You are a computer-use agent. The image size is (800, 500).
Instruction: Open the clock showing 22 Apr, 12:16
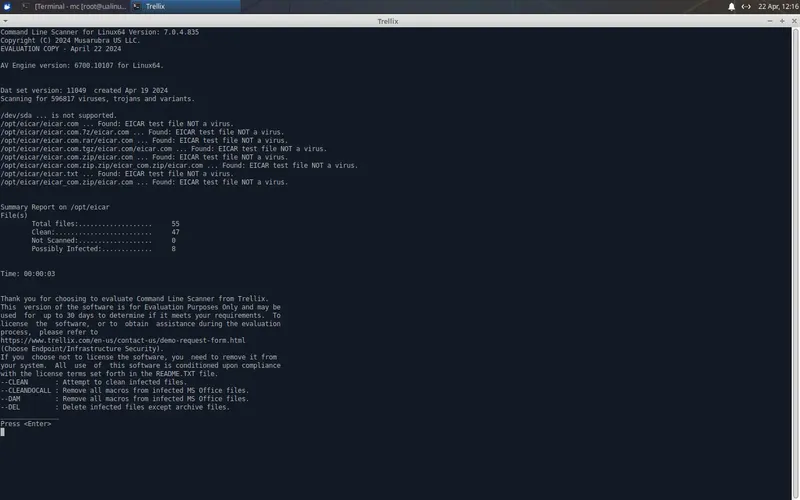[778, 7]
